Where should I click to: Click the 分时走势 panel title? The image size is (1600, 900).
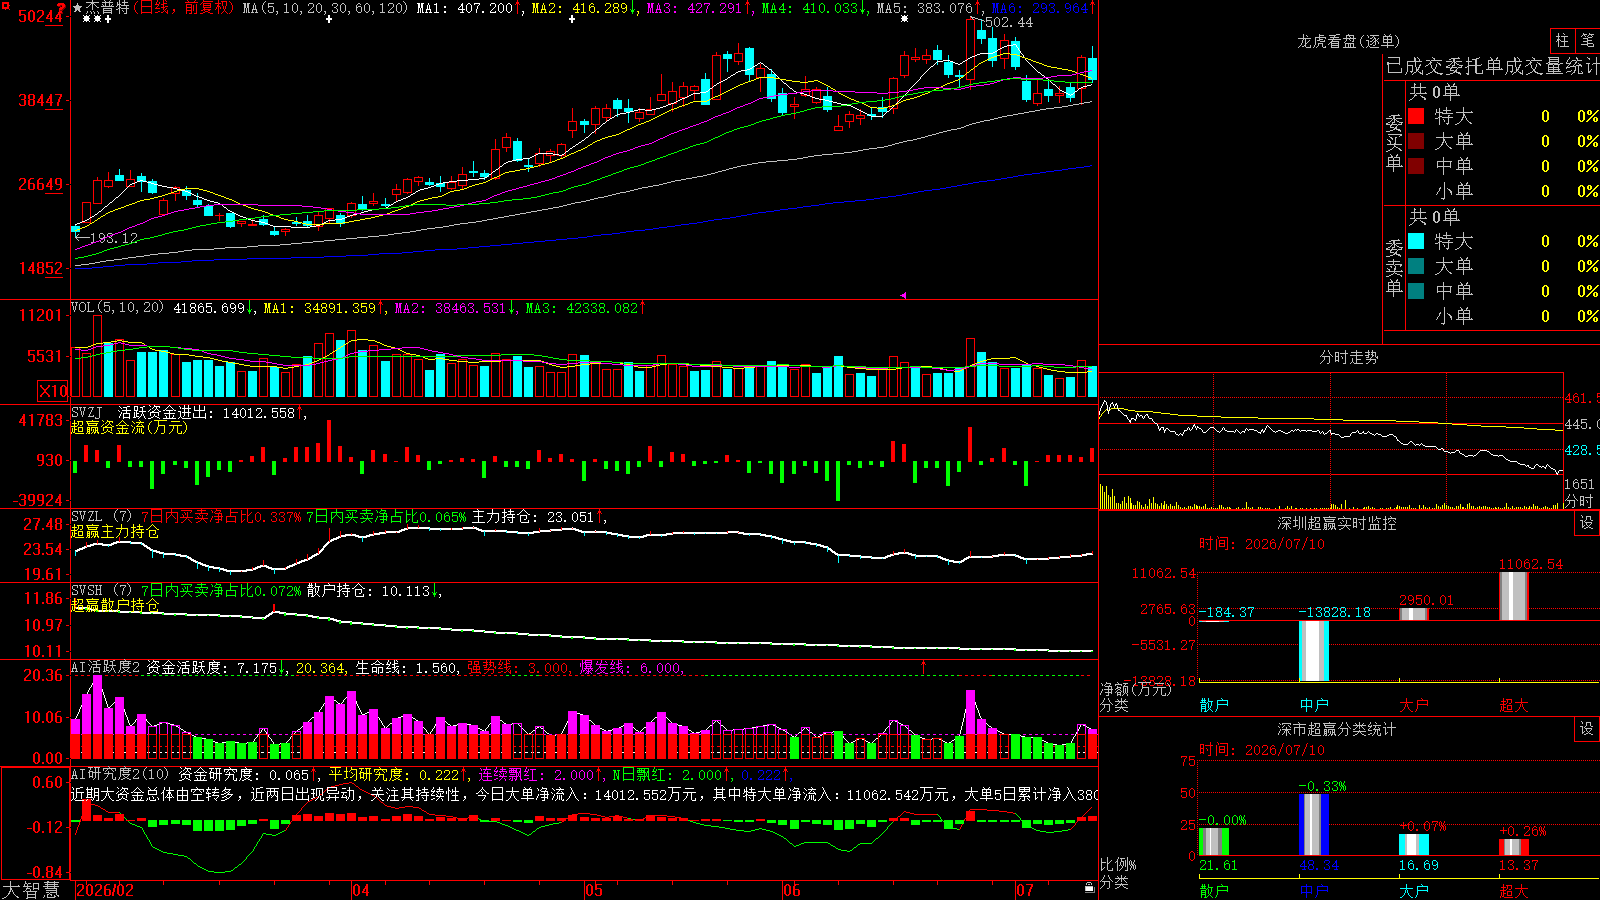click(1348, 357)
